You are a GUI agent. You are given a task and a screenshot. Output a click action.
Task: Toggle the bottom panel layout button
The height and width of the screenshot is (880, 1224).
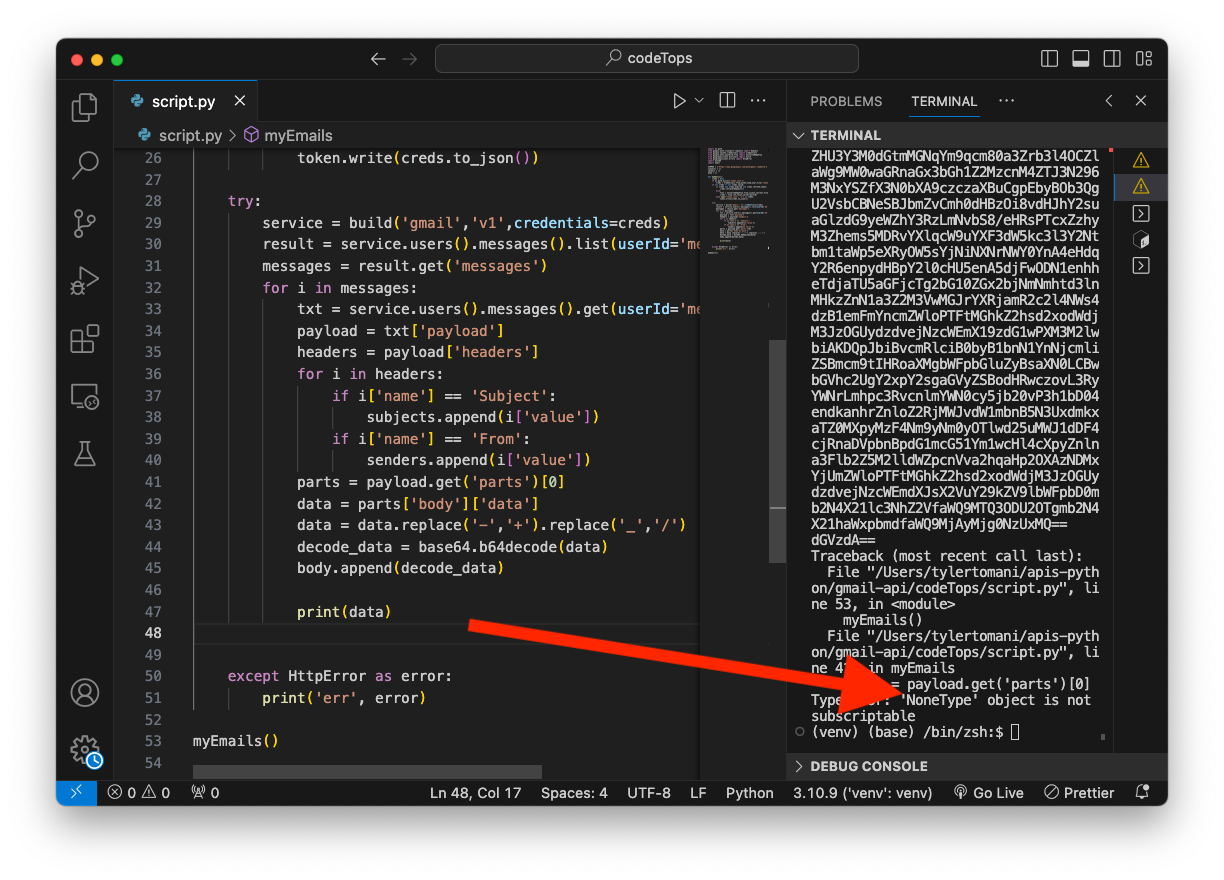[1080, 59]
